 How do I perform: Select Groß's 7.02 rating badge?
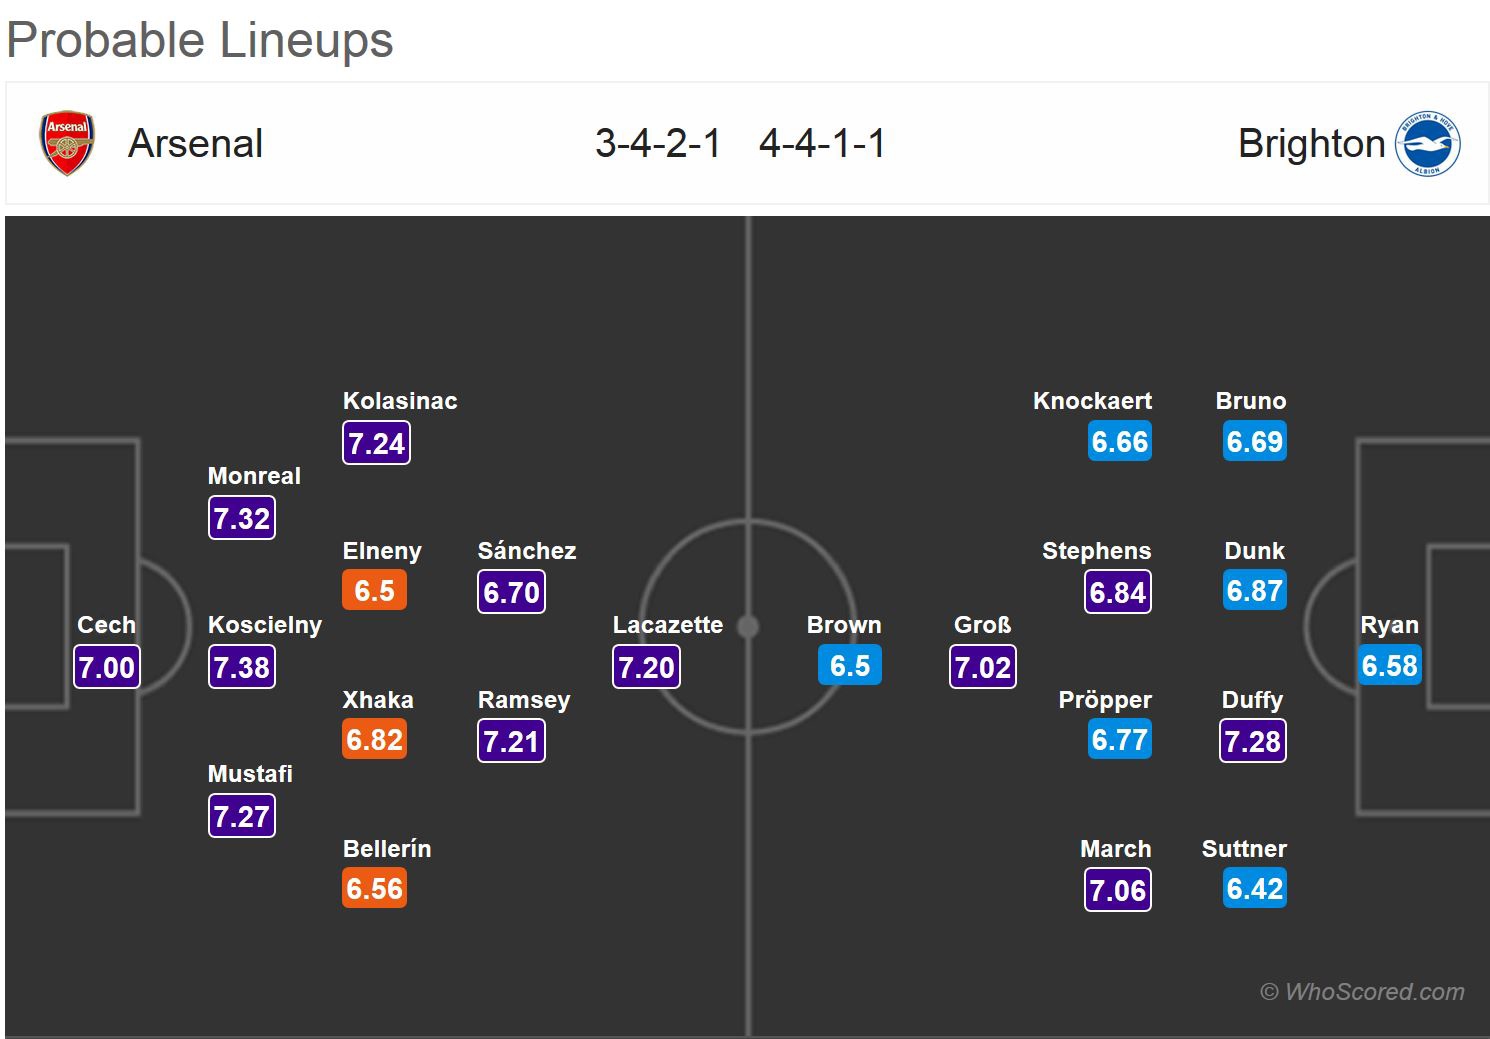pyautogui.click(x=983, y=667)
